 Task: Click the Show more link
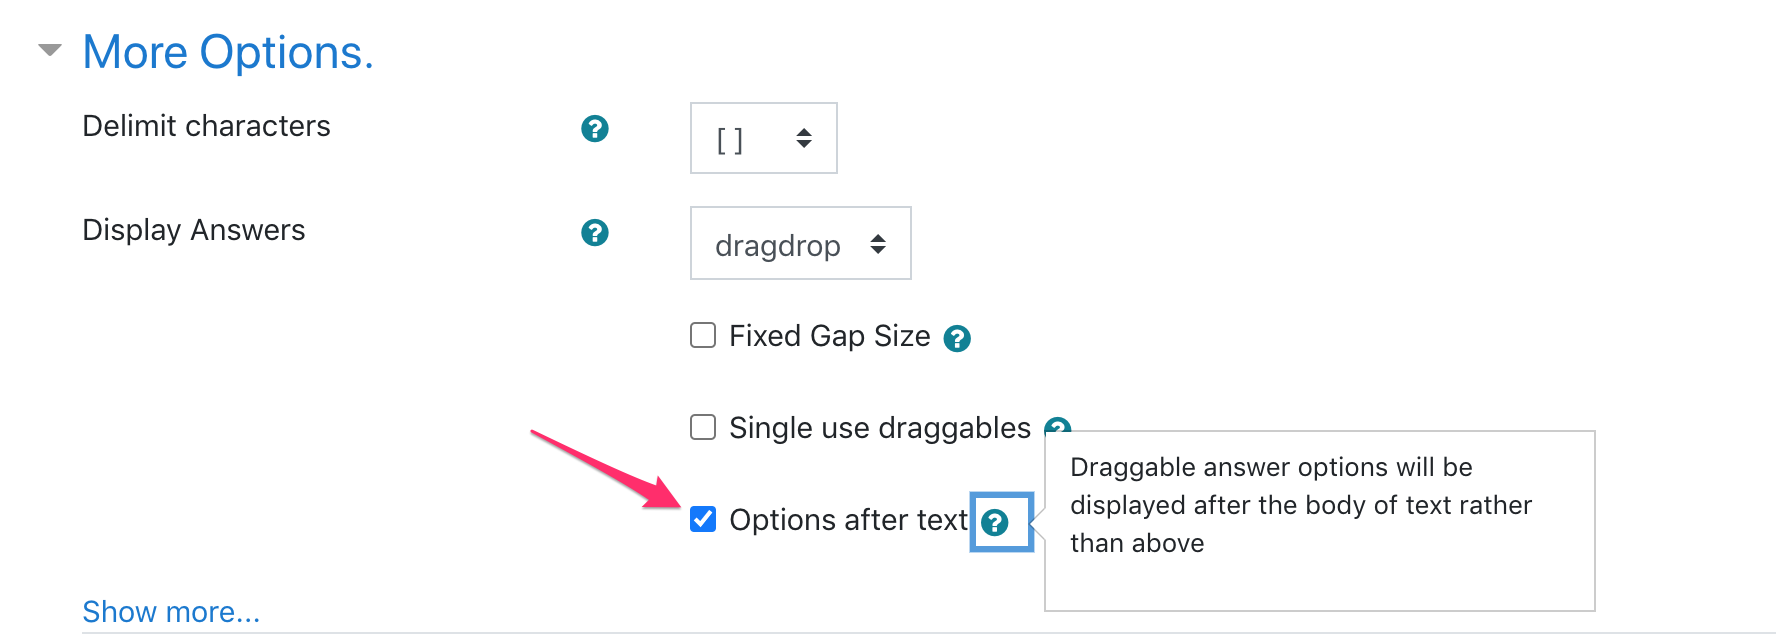(171, 611)
